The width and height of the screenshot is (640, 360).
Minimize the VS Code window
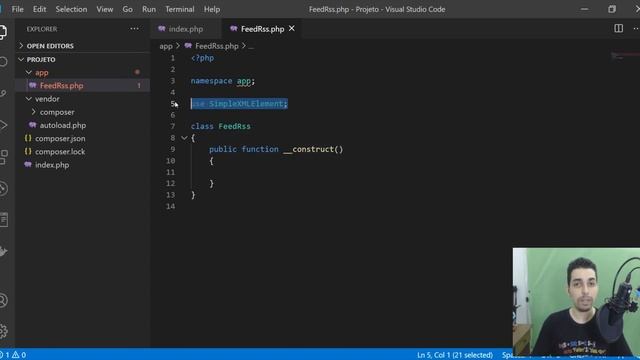pos(584,9)
